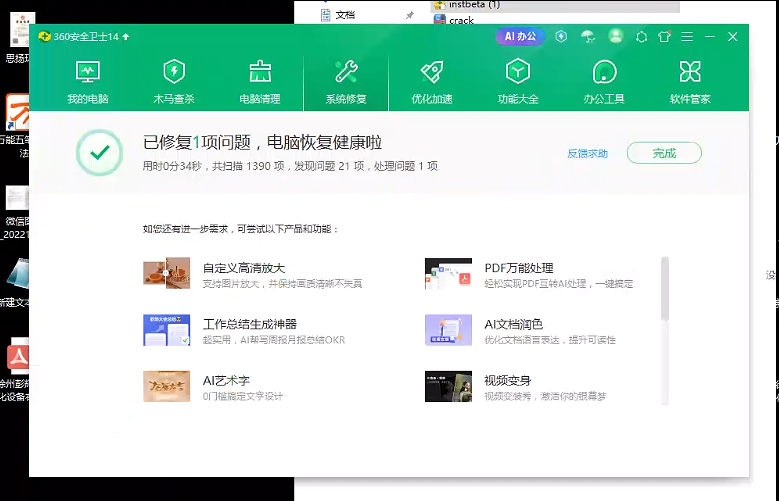Image resolution: width=779 pixels, height=501 pixels.
Task: Close the 360安全卫士 window
Action: 732,37
